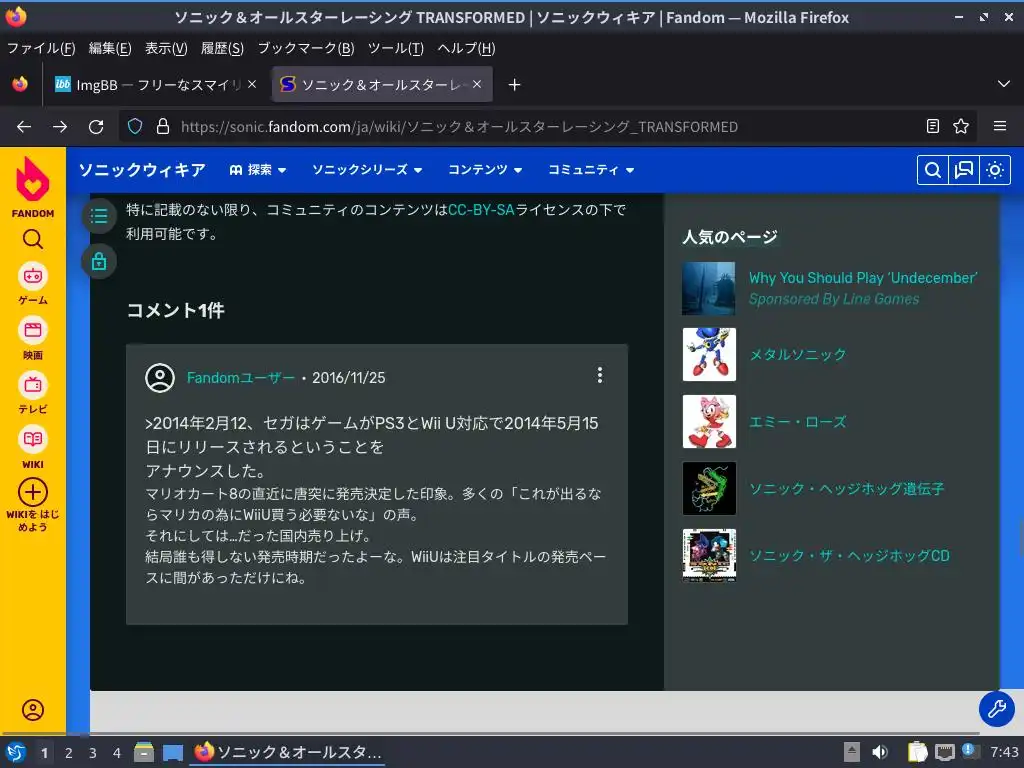Expand the コミュニティ dropdown
This screenshot has height=768, width=1024.
(591, 170)
